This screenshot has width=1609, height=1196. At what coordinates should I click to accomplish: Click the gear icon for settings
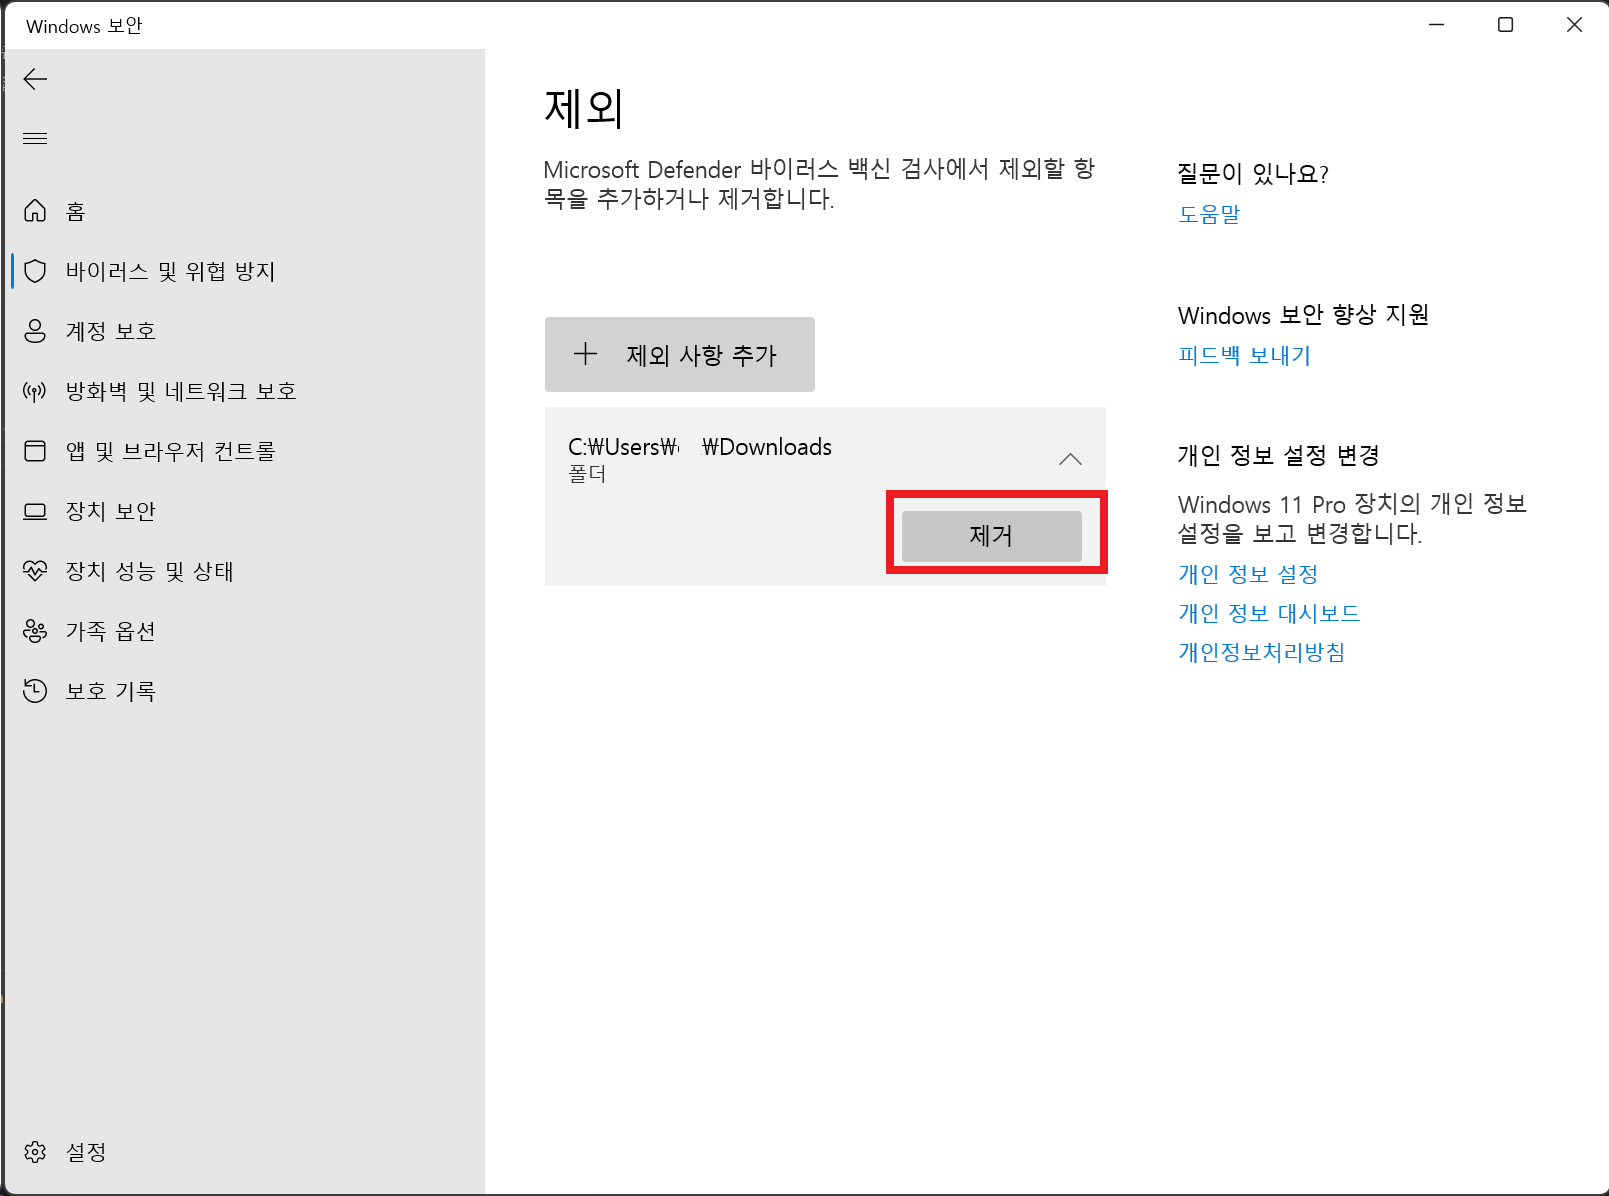[35, 1152]
